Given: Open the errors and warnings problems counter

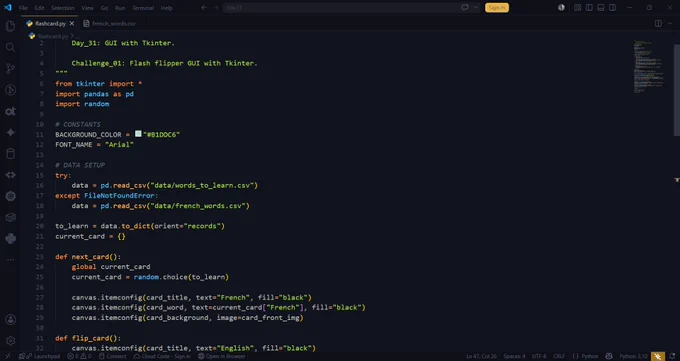Looking at the screenshot, I should [x=79, y=356].
